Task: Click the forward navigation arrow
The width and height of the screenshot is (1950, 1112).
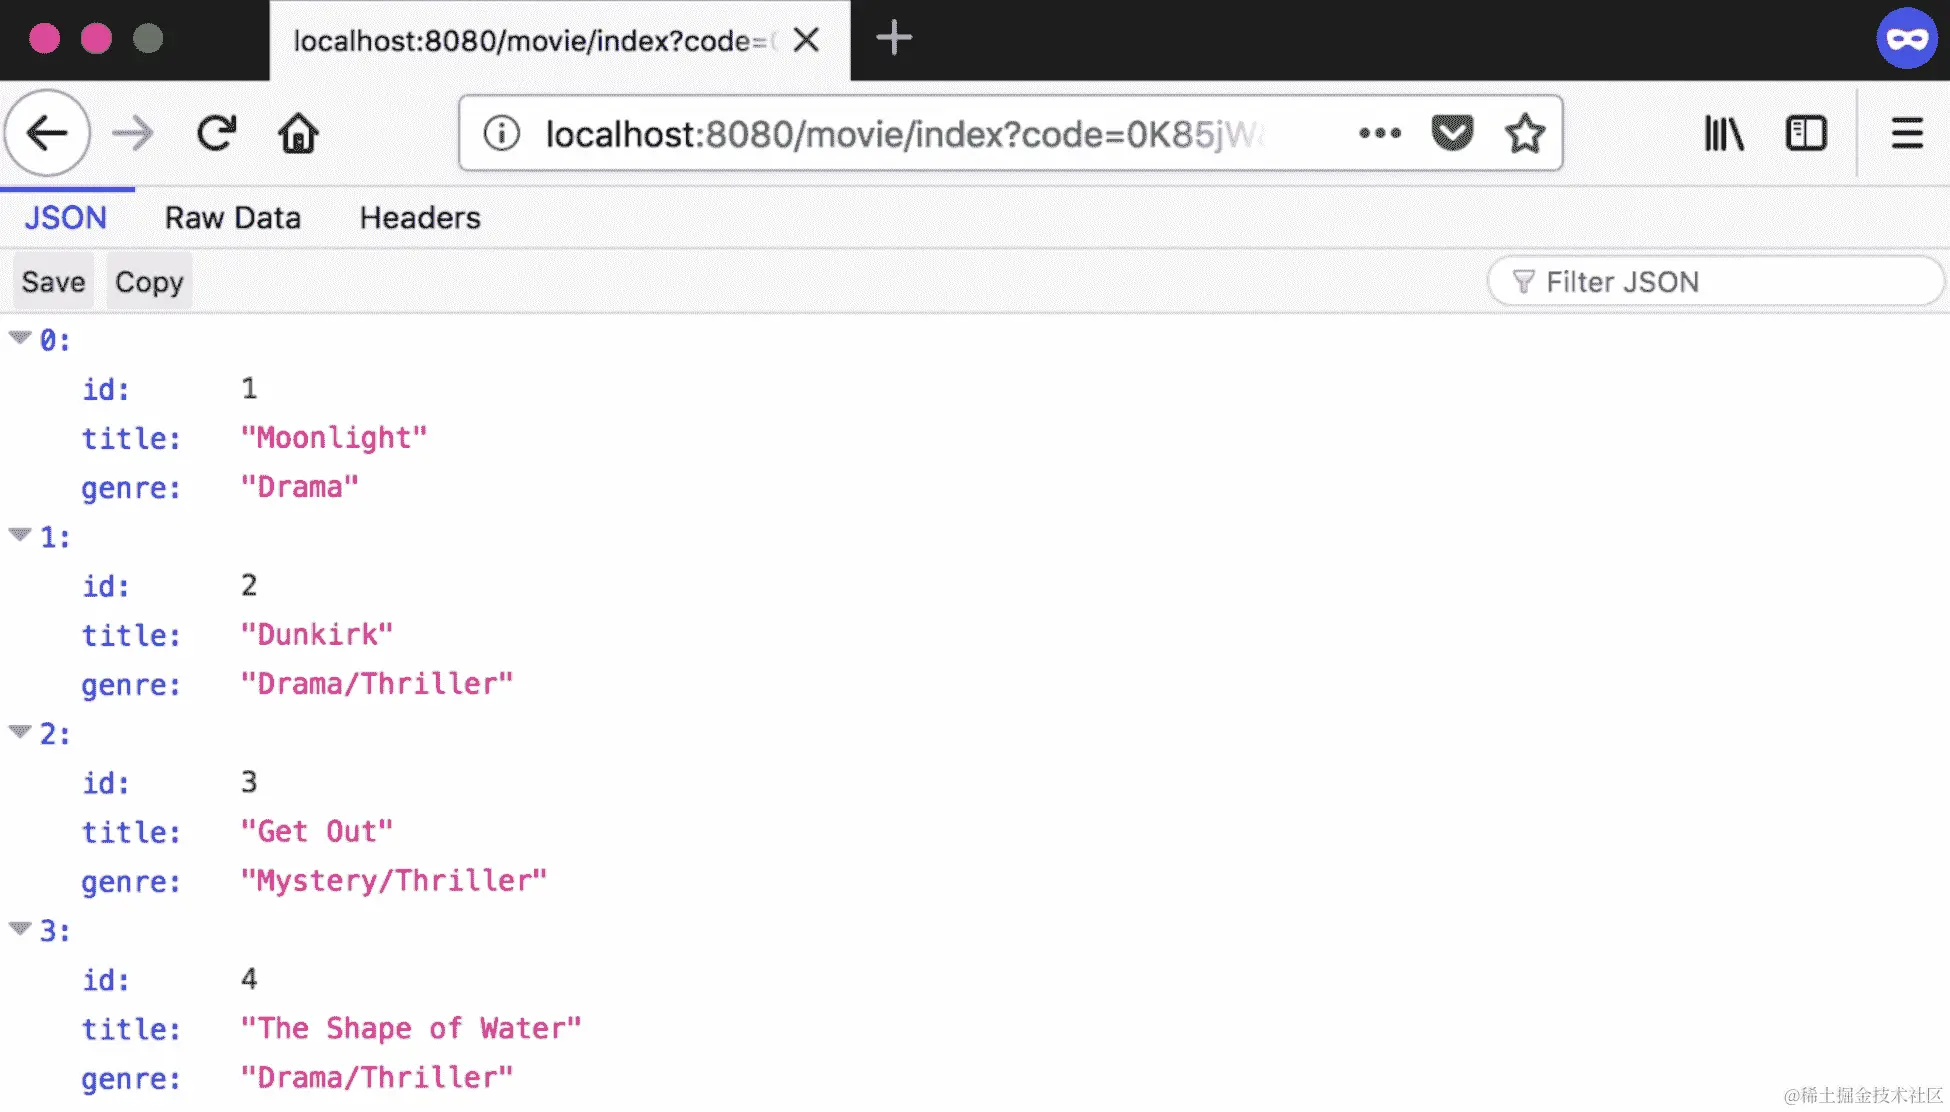Action: tap(132, 133)
